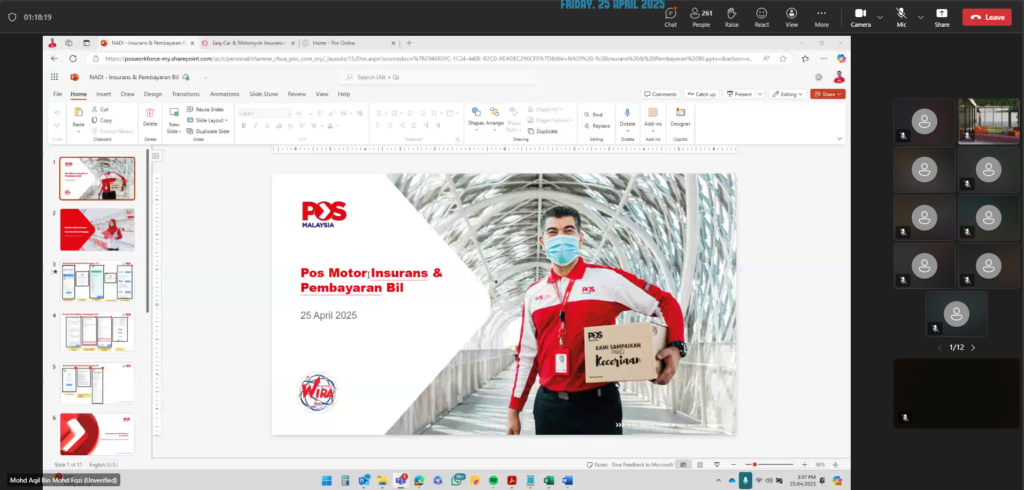The image size is (1024, 490).
Task: Open the File menu
Action: pyautogui.click(x=57, y=94)
